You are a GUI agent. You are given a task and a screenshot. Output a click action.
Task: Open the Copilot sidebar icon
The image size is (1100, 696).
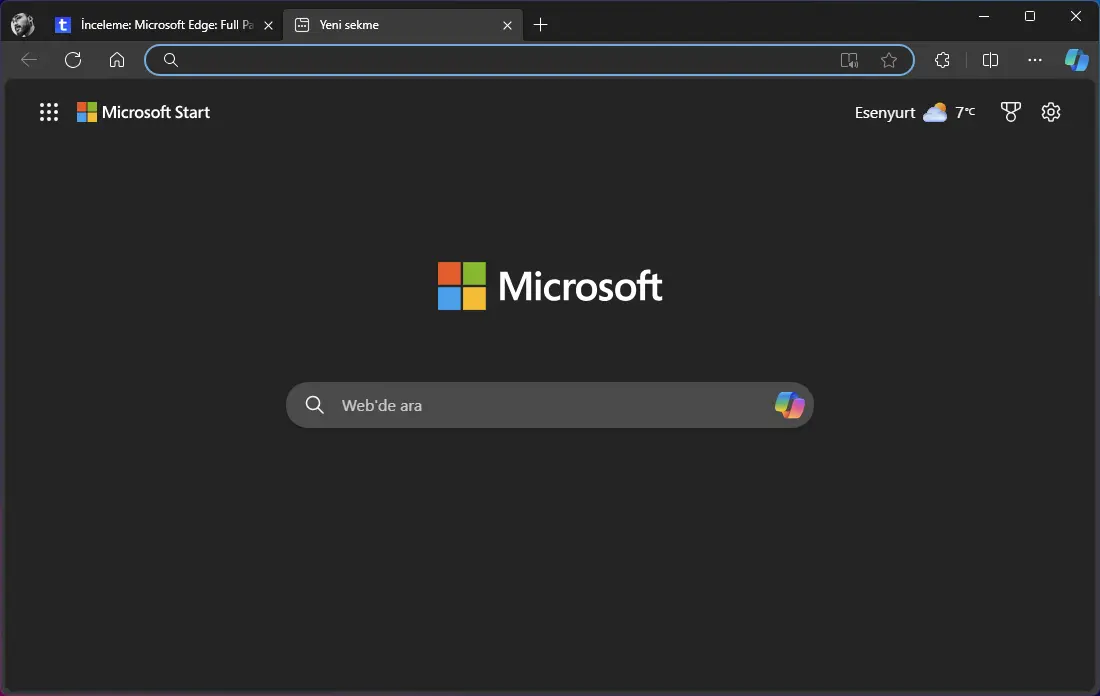[x=1076, y=60]
